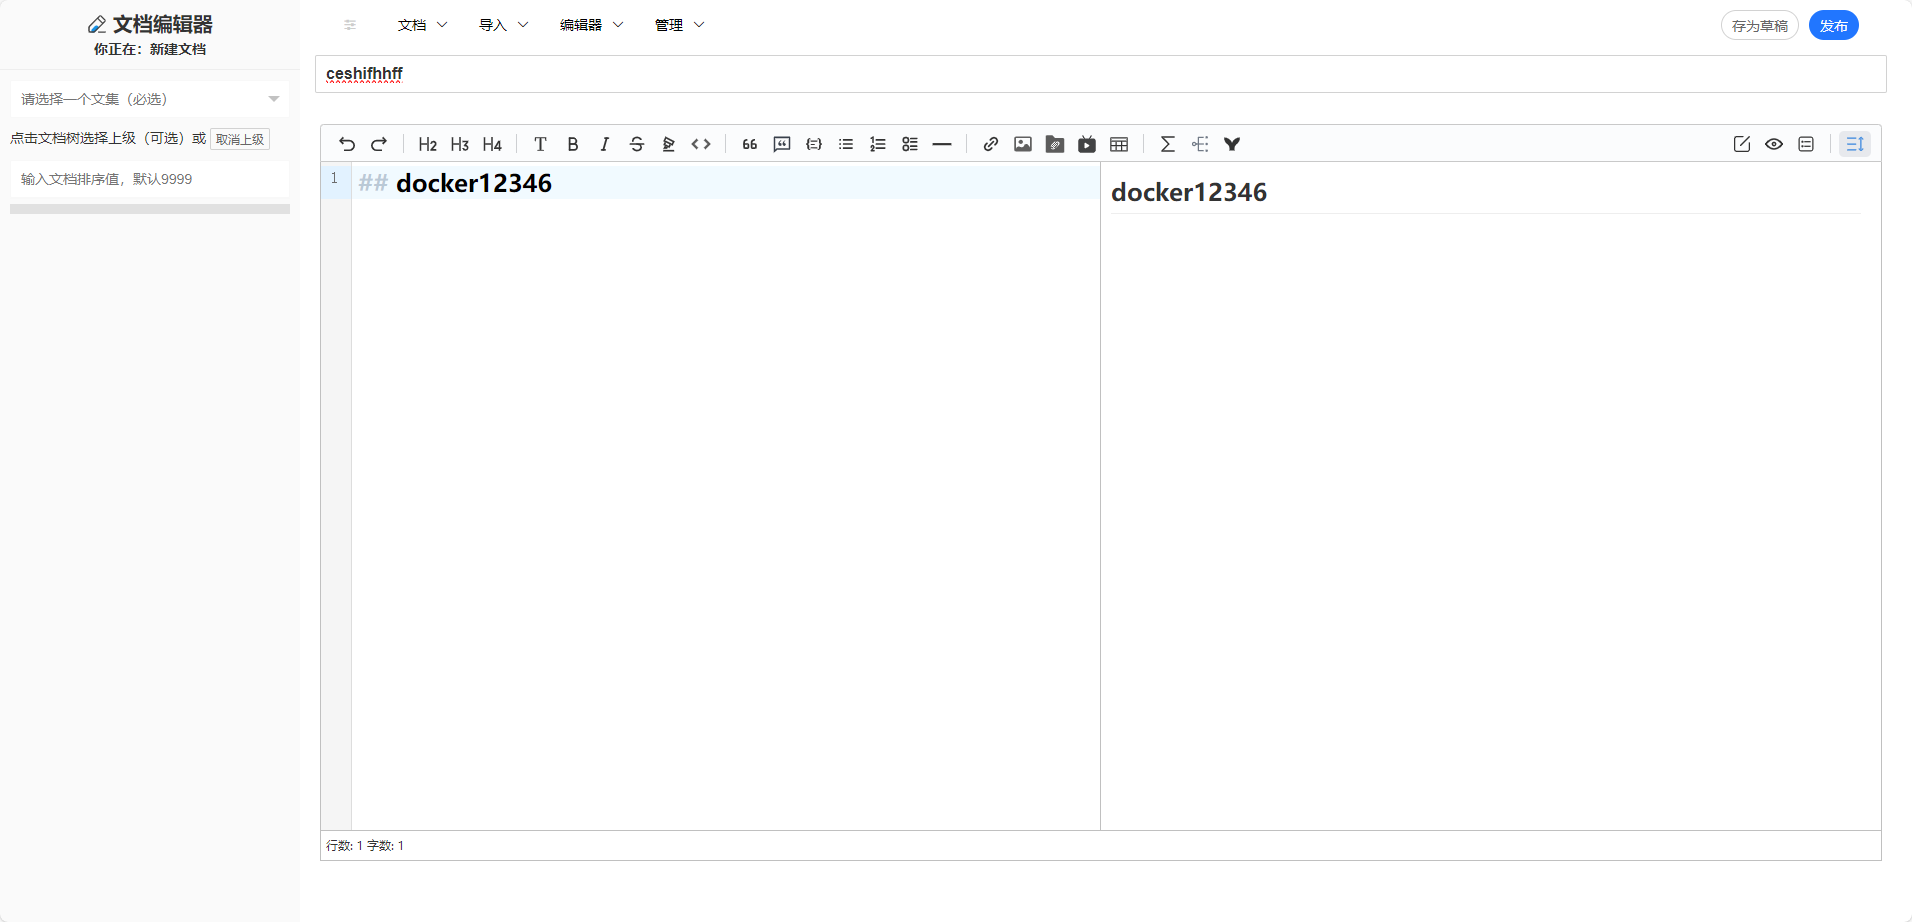Expand the 编辑器 dropdown menu
Image resolution: width=1912 pixels, height=922 pixels.
[591, 25]
